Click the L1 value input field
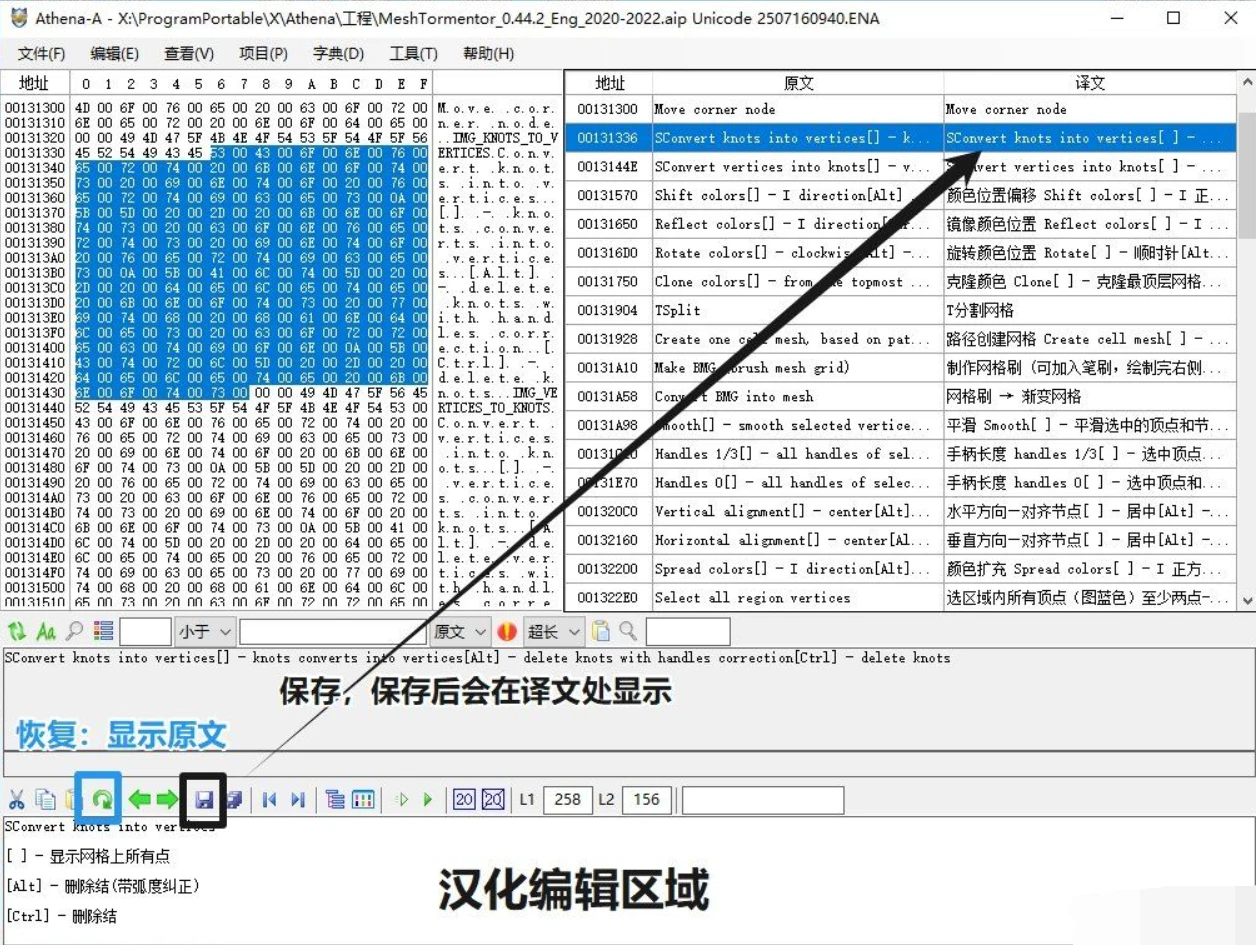The image size is (1256, 945). click(x=567, y=799)
